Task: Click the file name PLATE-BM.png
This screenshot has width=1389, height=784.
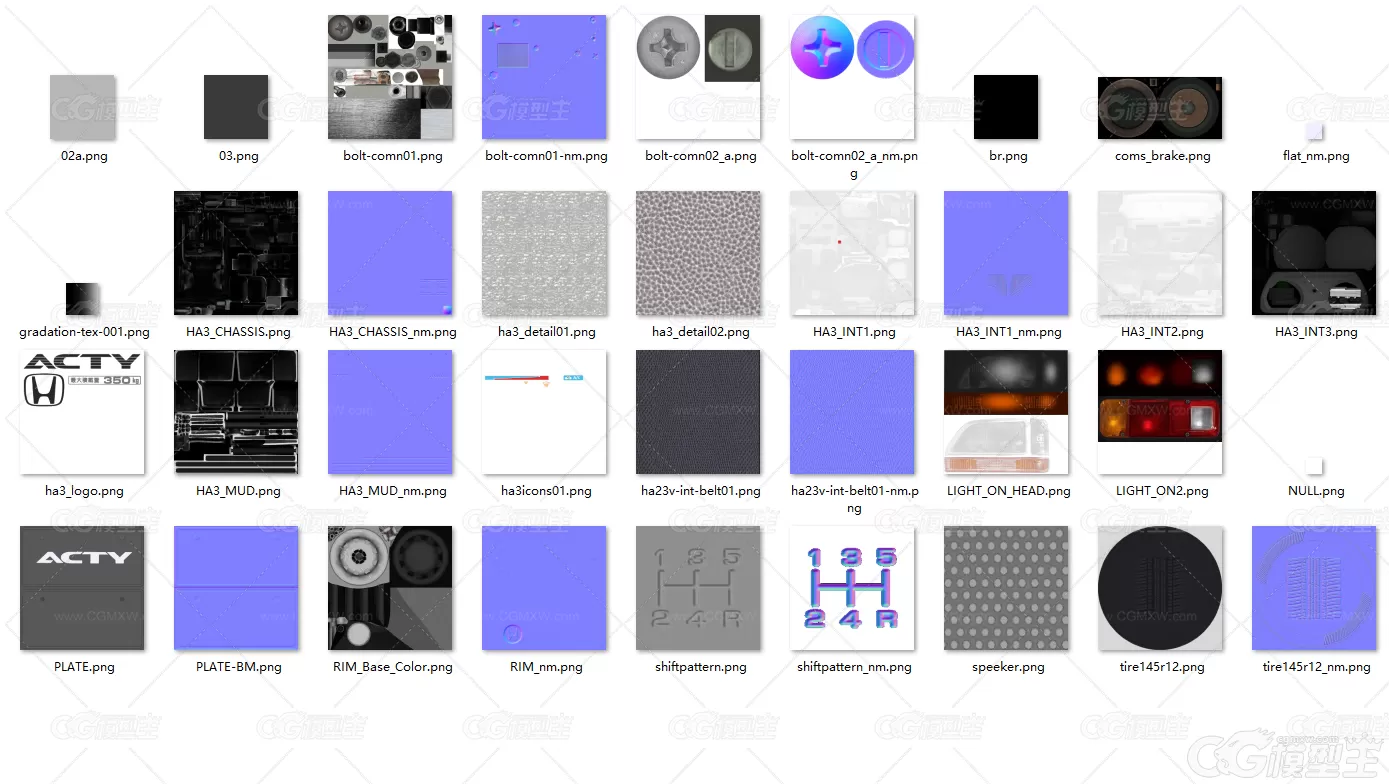Action: click(238, 667)
